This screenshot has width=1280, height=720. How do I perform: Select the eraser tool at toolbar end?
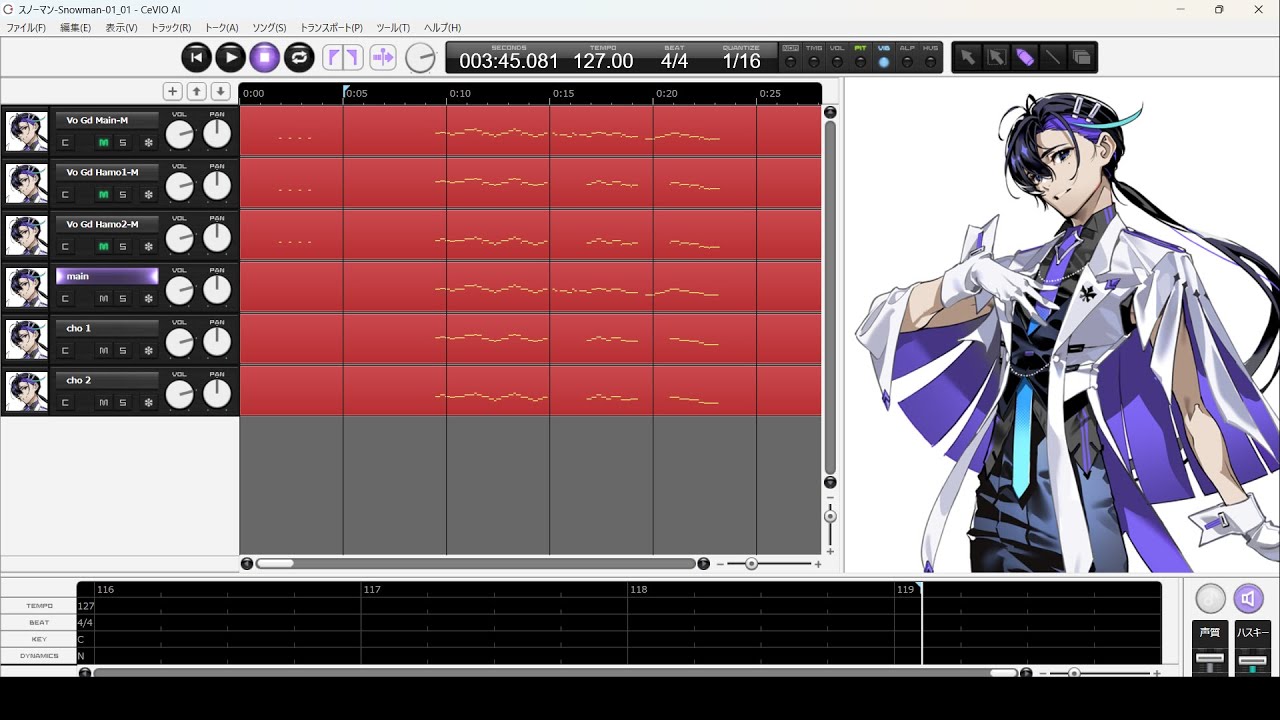click(x=1081, y=57)
